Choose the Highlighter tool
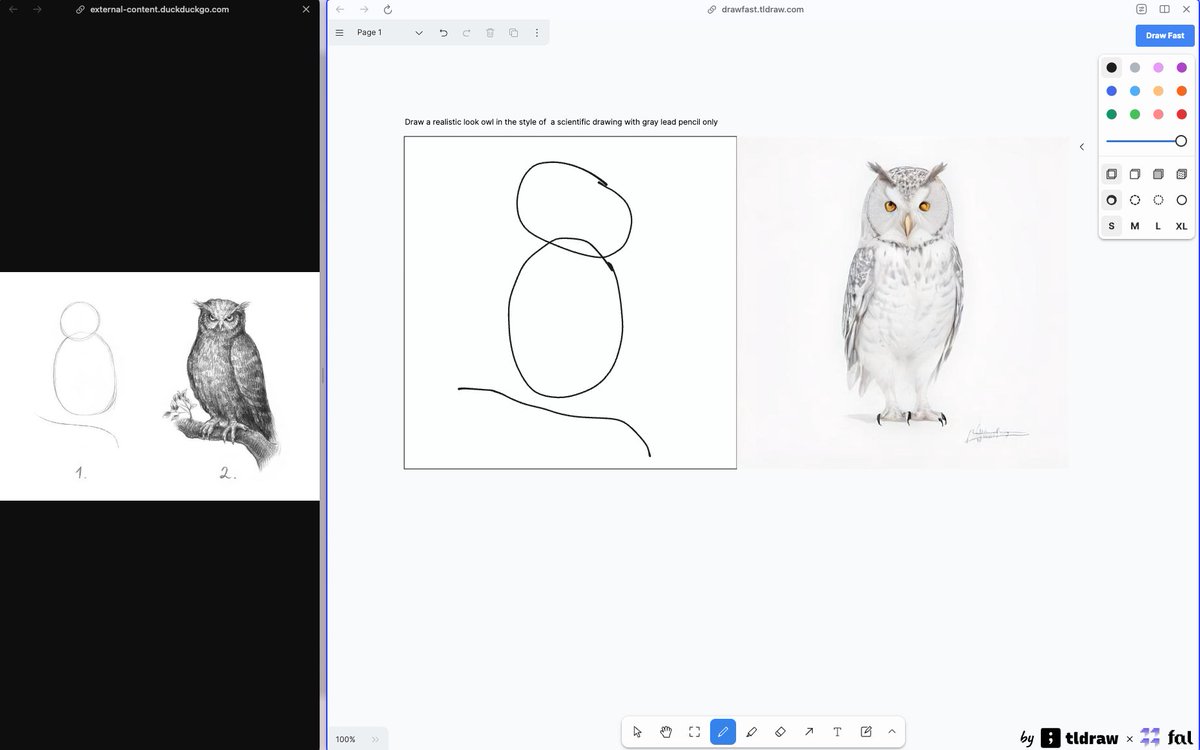Screen dimensions: 1200x750 coord(752,732)
